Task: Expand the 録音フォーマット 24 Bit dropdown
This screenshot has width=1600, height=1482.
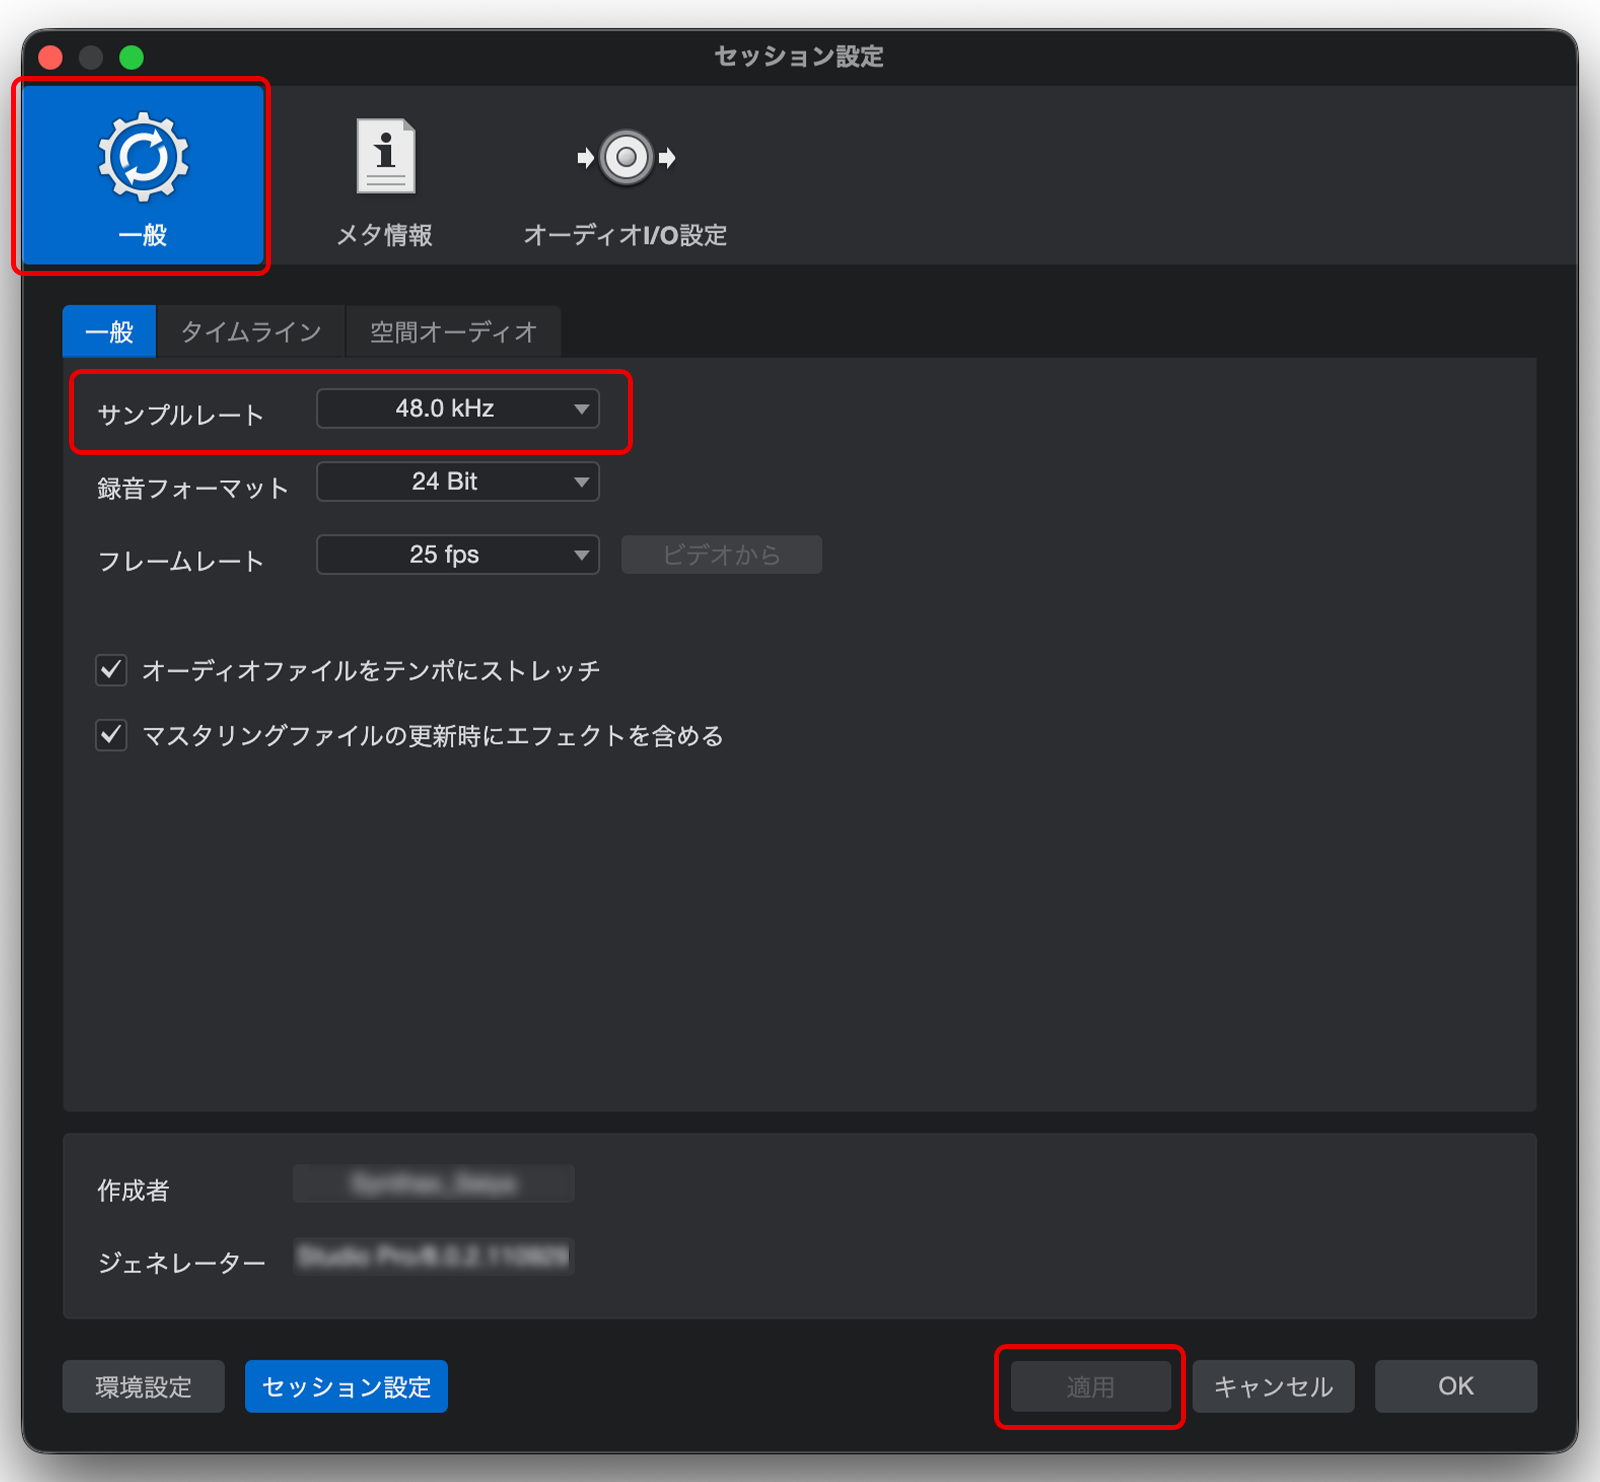Action: pos(457,482)
